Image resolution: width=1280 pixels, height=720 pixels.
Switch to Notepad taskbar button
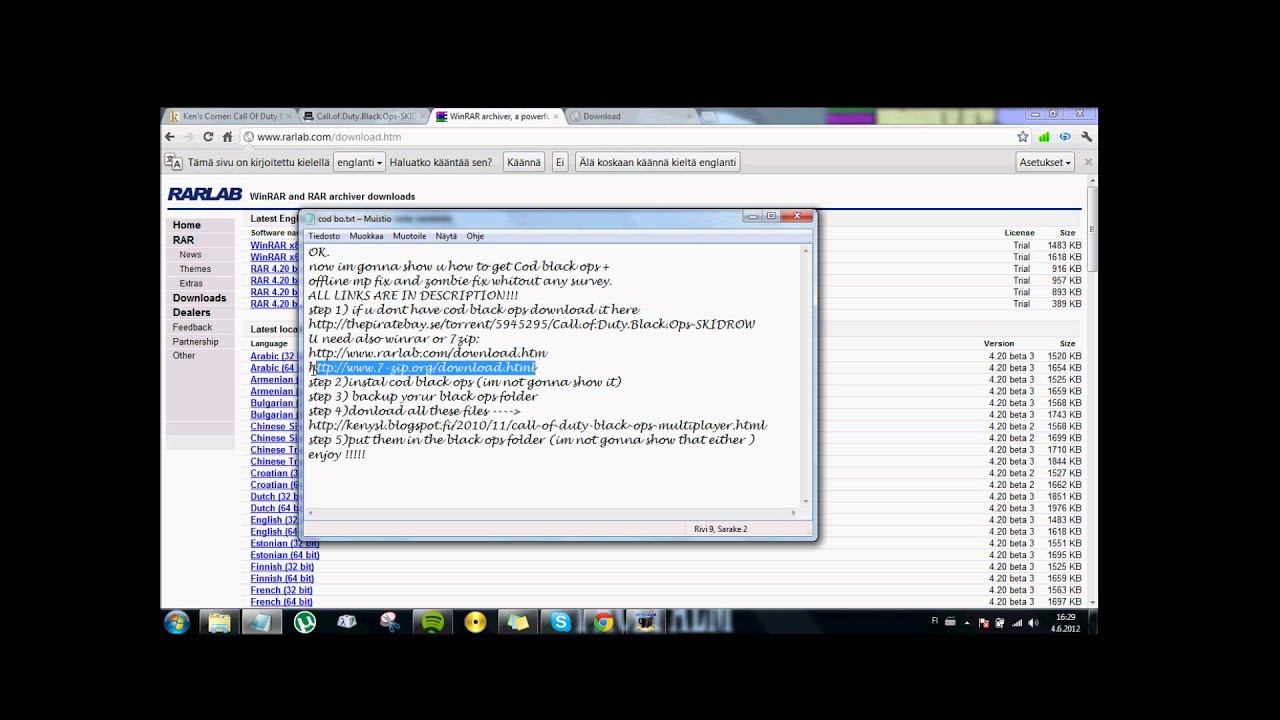coord(261,623)
